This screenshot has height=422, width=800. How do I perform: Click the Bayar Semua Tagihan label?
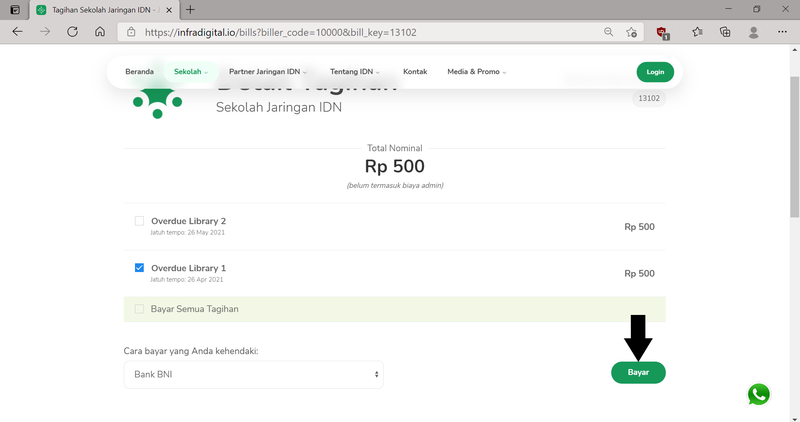[194, 309]
